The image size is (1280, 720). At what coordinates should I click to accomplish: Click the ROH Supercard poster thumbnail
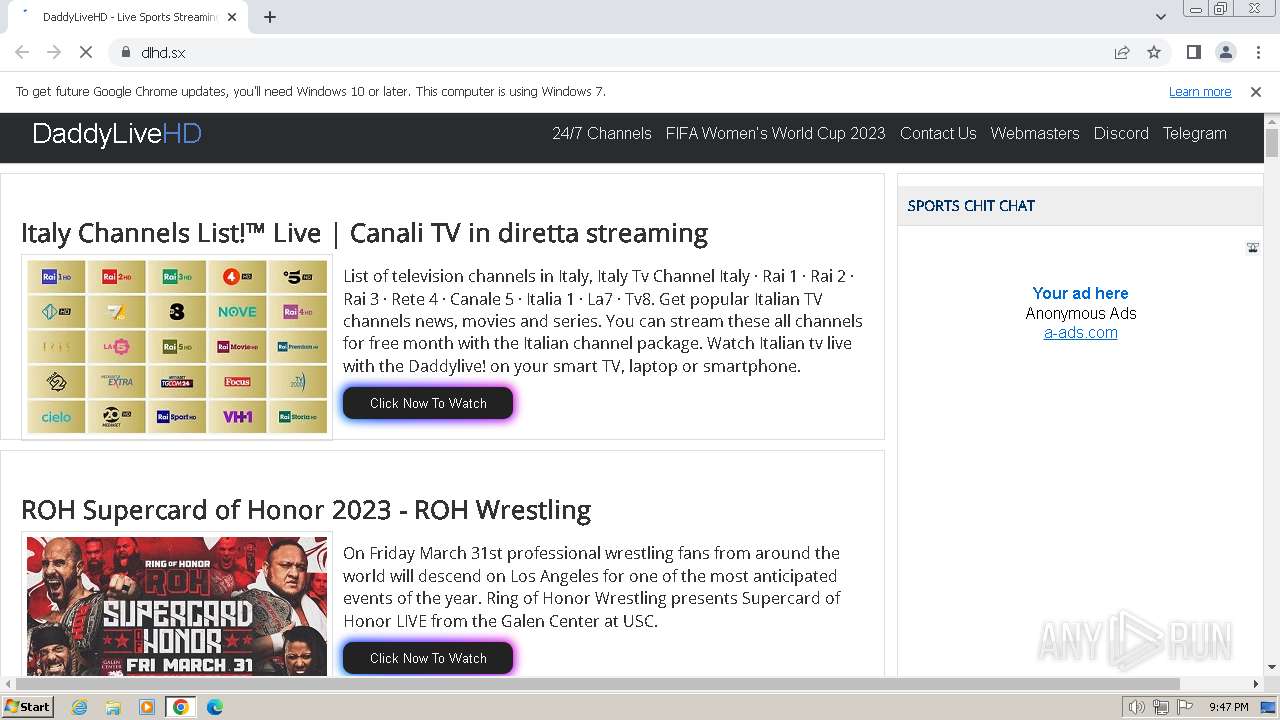click(177, 606)
